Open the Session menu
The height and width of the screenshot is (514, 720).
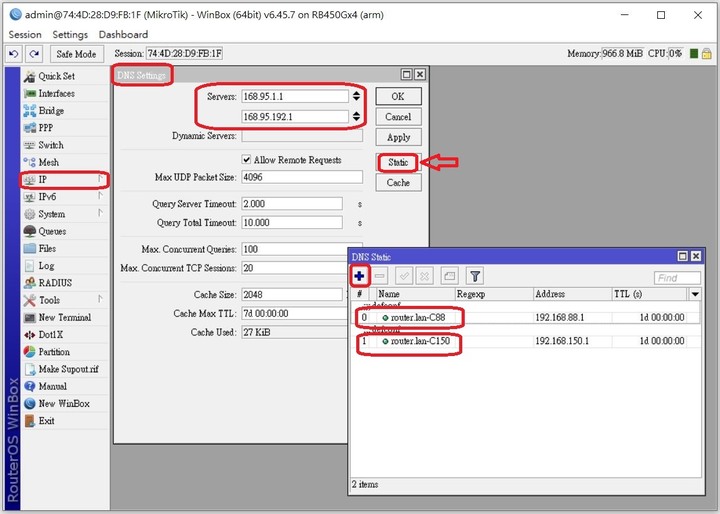pos(25,34)
